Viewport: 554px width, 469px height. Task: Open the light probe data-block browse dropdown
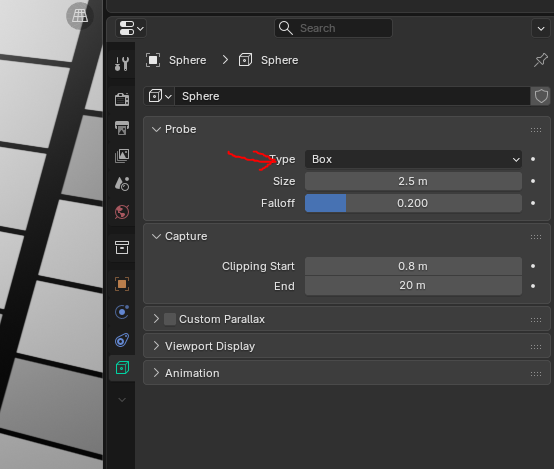(x=160, y=96)
